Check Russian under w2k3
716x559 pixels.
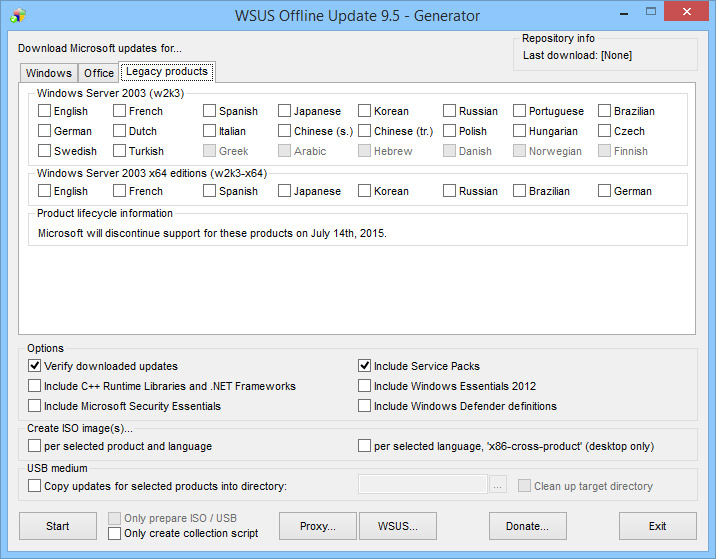pos(449,111)
